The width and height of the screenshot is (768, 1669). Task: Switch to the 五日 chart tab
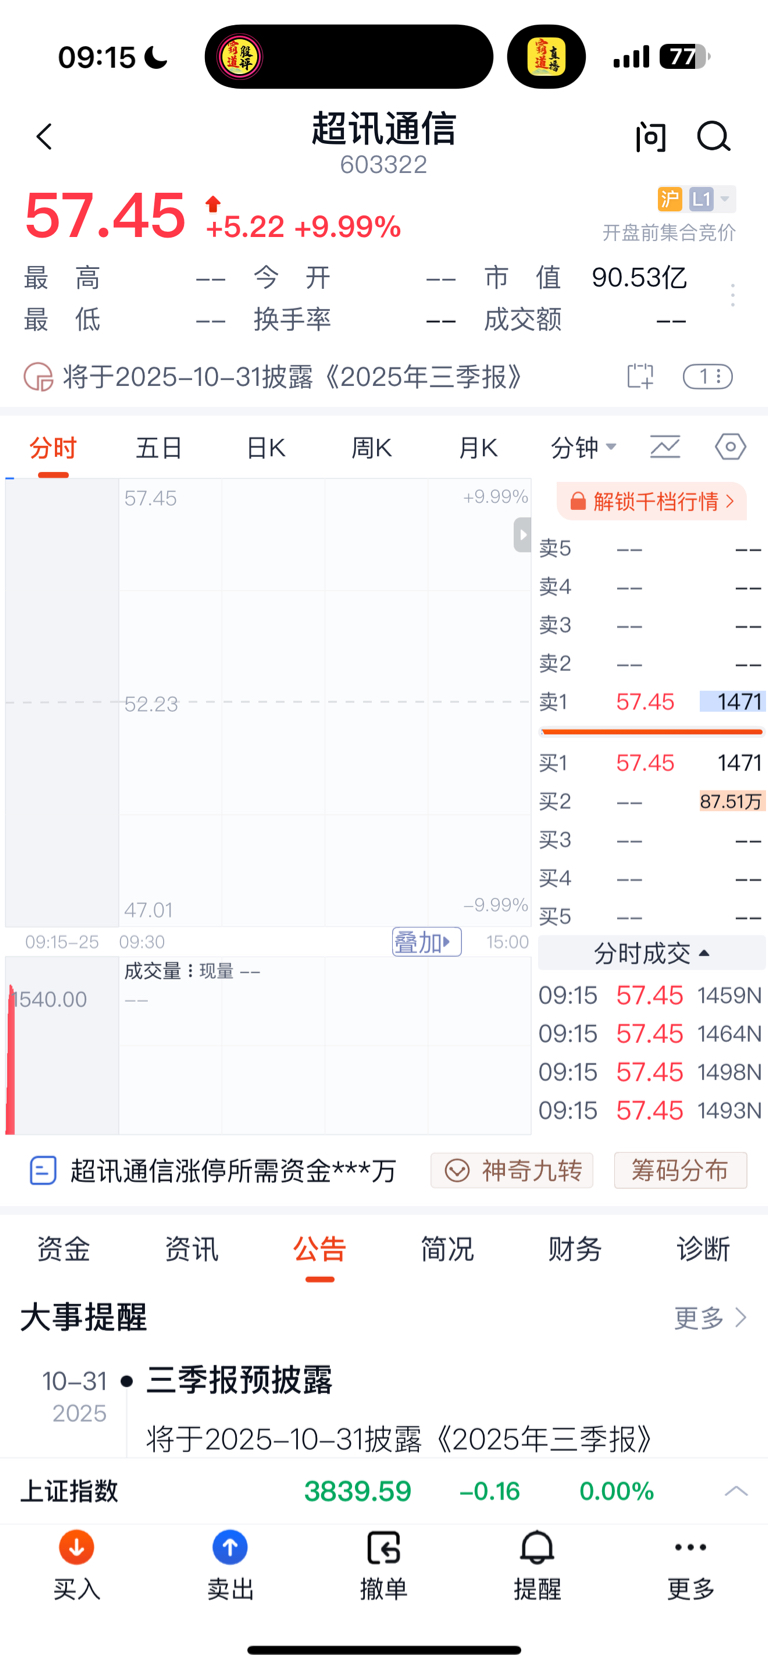tap(159, 448)
